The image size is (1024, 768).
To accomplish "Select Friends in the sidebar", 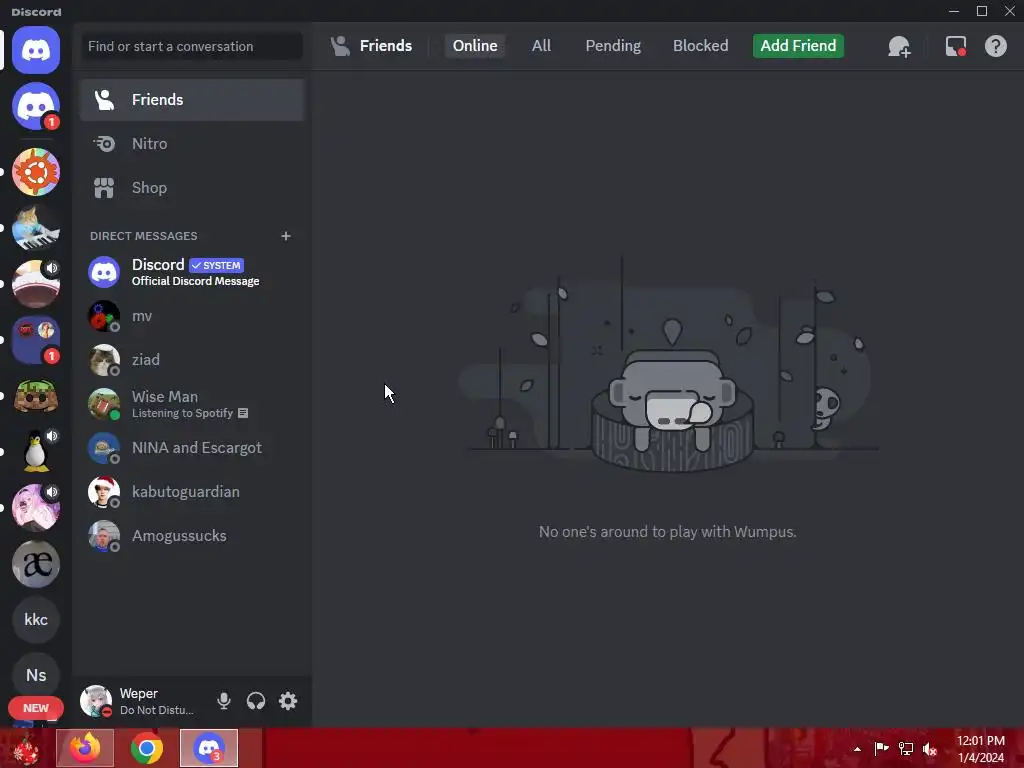I will pos(192,100).
